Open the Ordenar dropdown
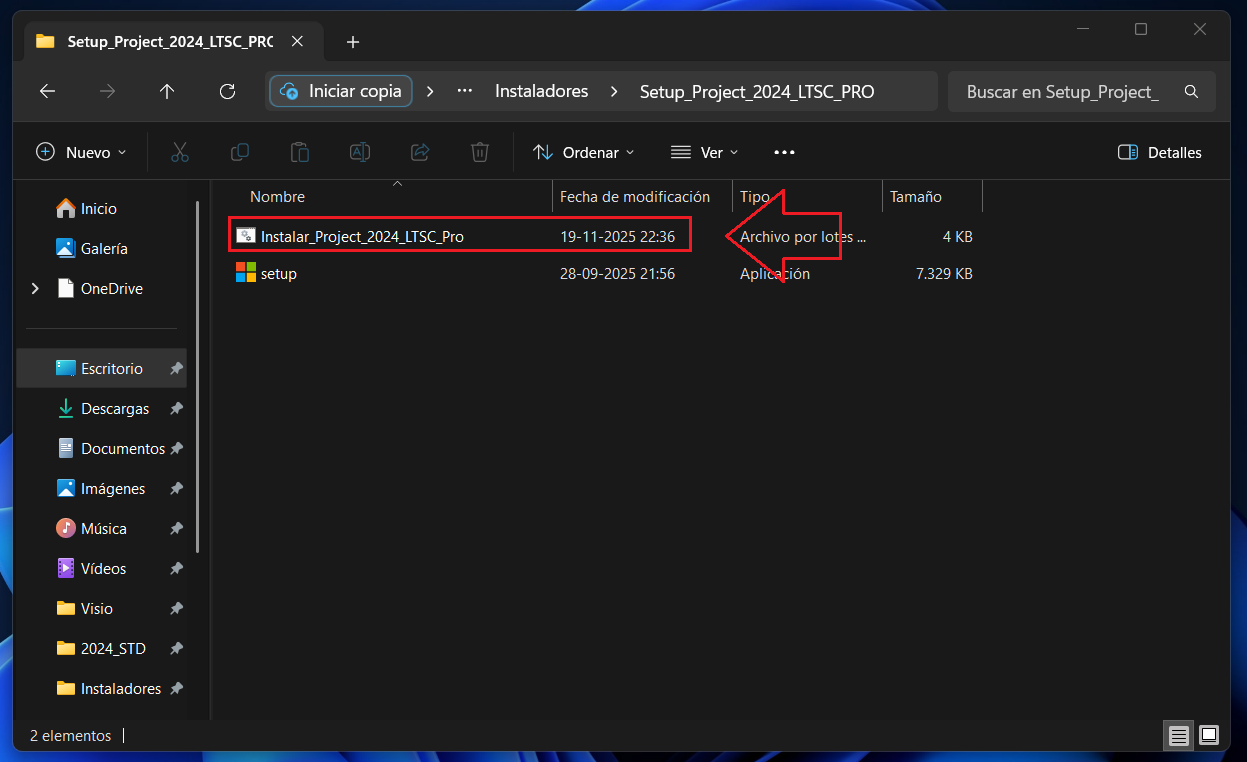Viewport: 1247px width, 762px height. (x=584, y=152)
